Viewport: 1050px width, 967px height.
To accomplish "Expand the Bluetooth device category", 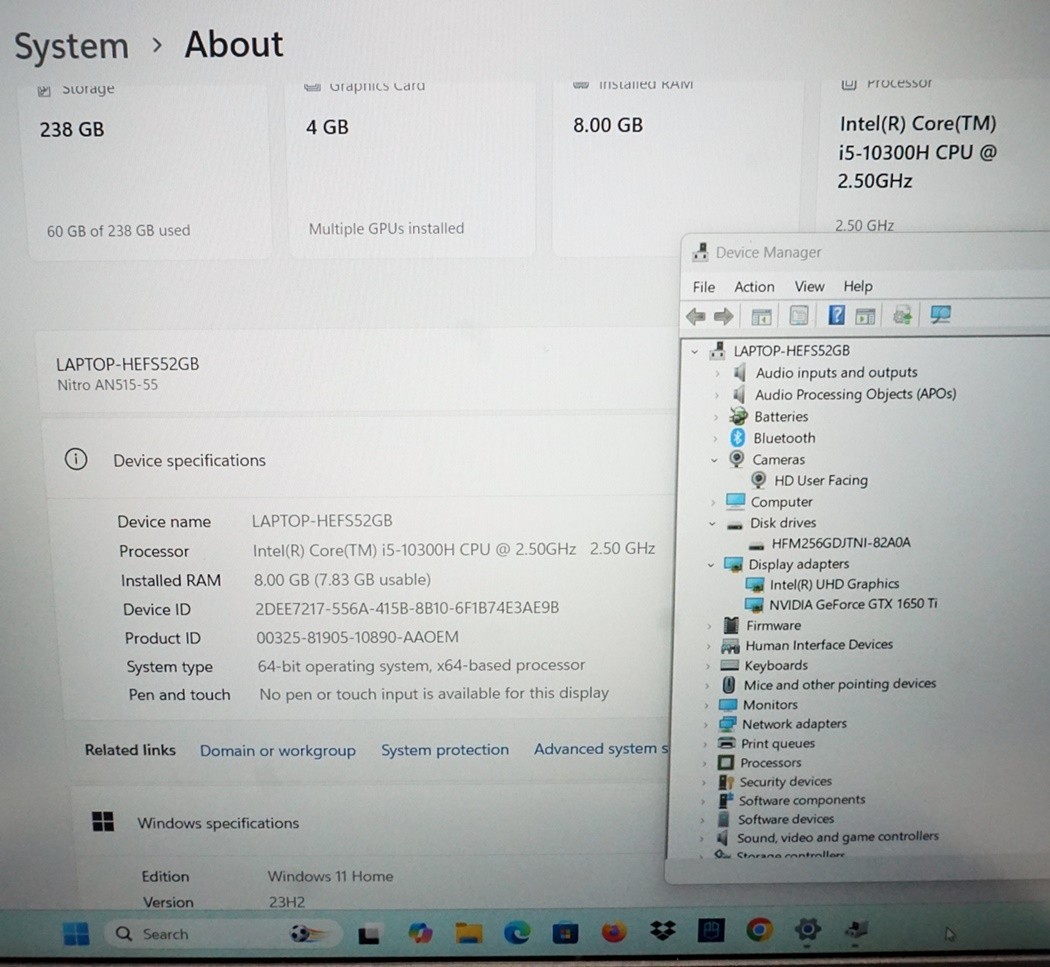I will 715,439.
